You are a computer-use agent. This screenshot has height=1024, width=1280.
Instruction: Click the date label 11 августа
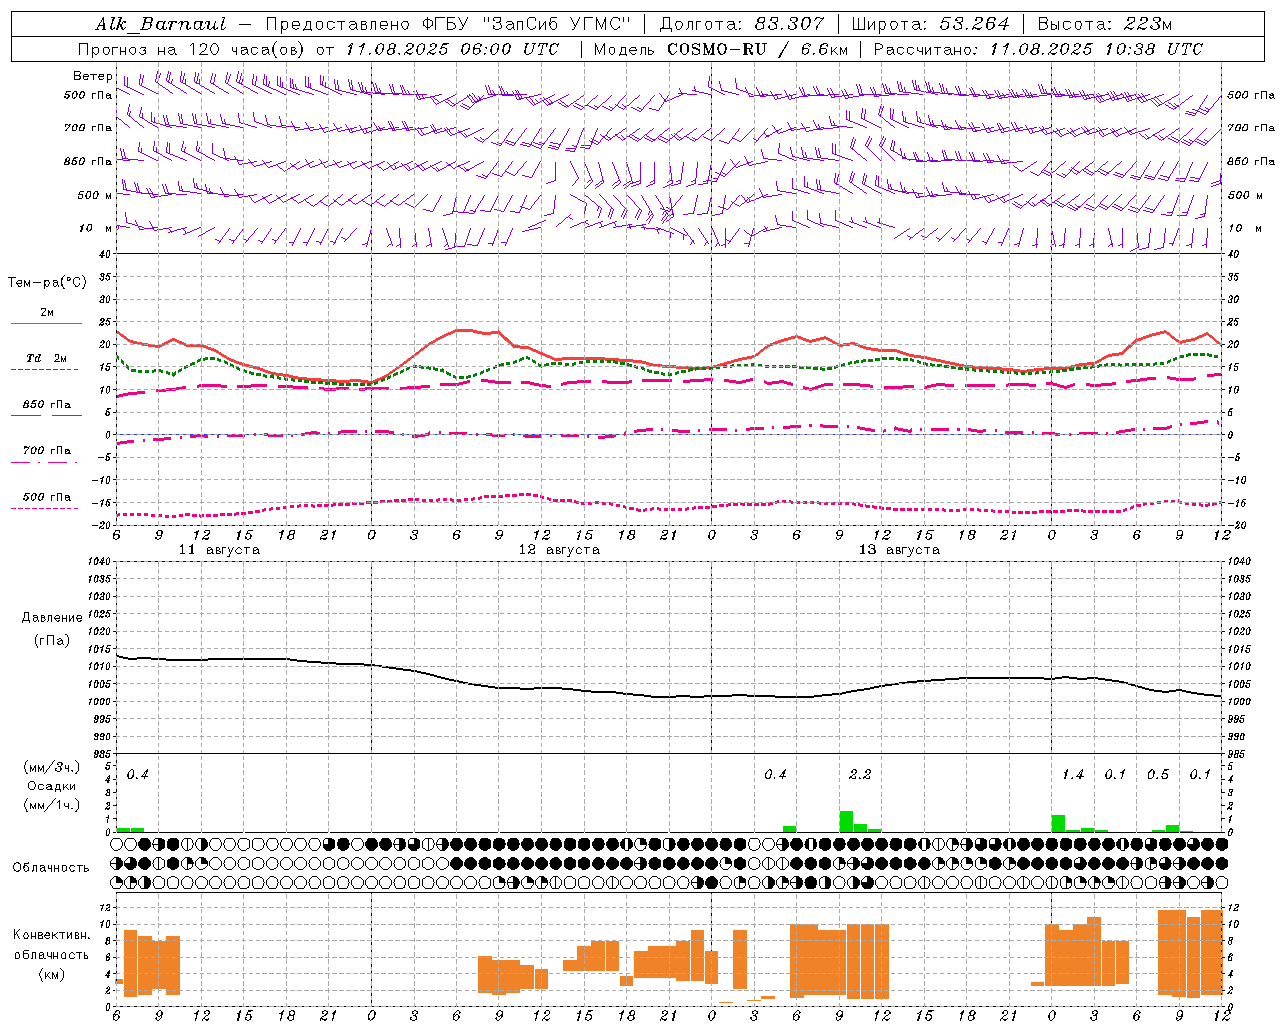pos(219,550)
